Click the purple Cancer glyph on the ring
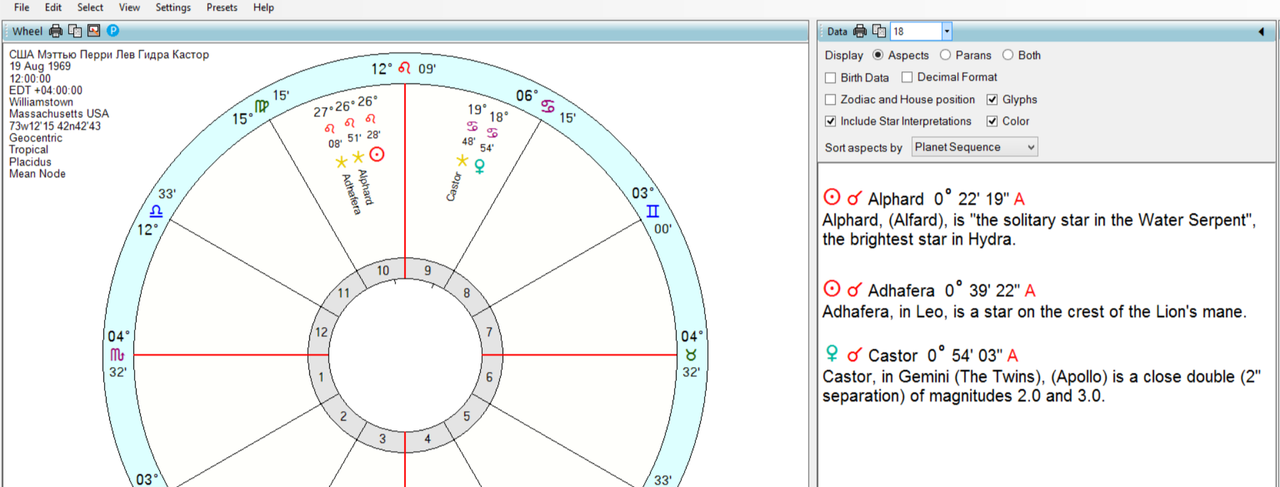This screenshot has width=1280, height=487. (x=548, y=105)
